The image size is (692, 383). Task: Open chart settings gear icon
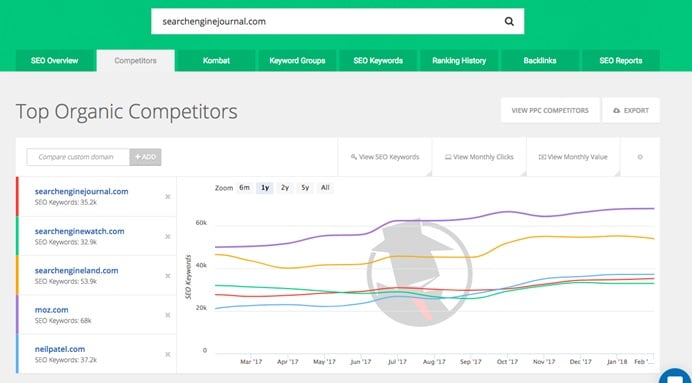[640, 157]
